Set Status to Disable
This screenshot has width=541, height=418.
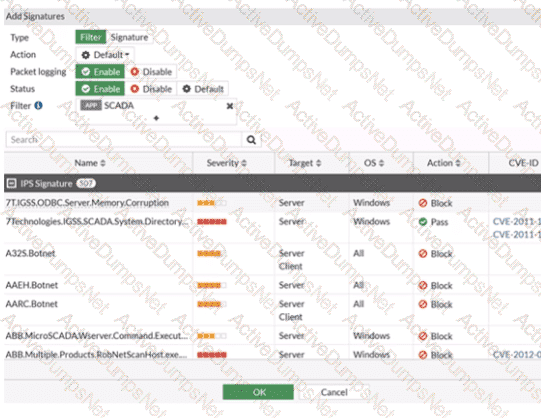[x=151, y=89]
